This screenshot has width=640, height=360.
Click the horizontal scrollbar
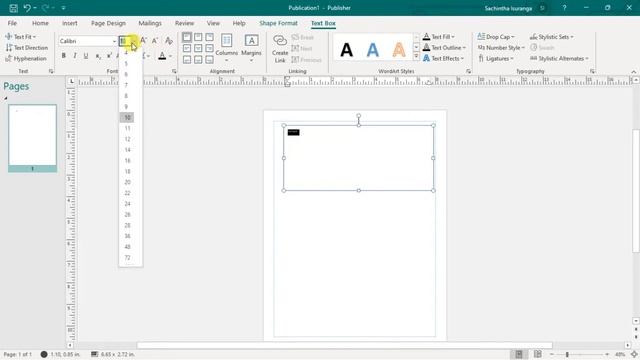(x=344, y=345)
